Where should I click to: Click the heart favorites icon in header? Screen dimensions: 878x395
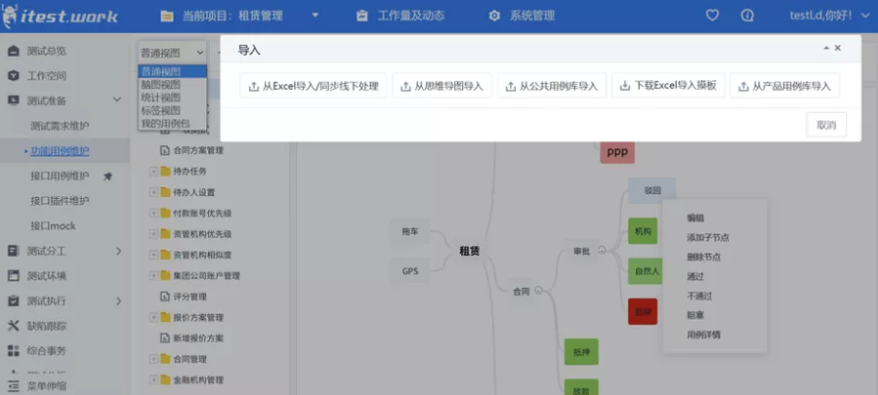pyautogui.click(x=712, y=16)
